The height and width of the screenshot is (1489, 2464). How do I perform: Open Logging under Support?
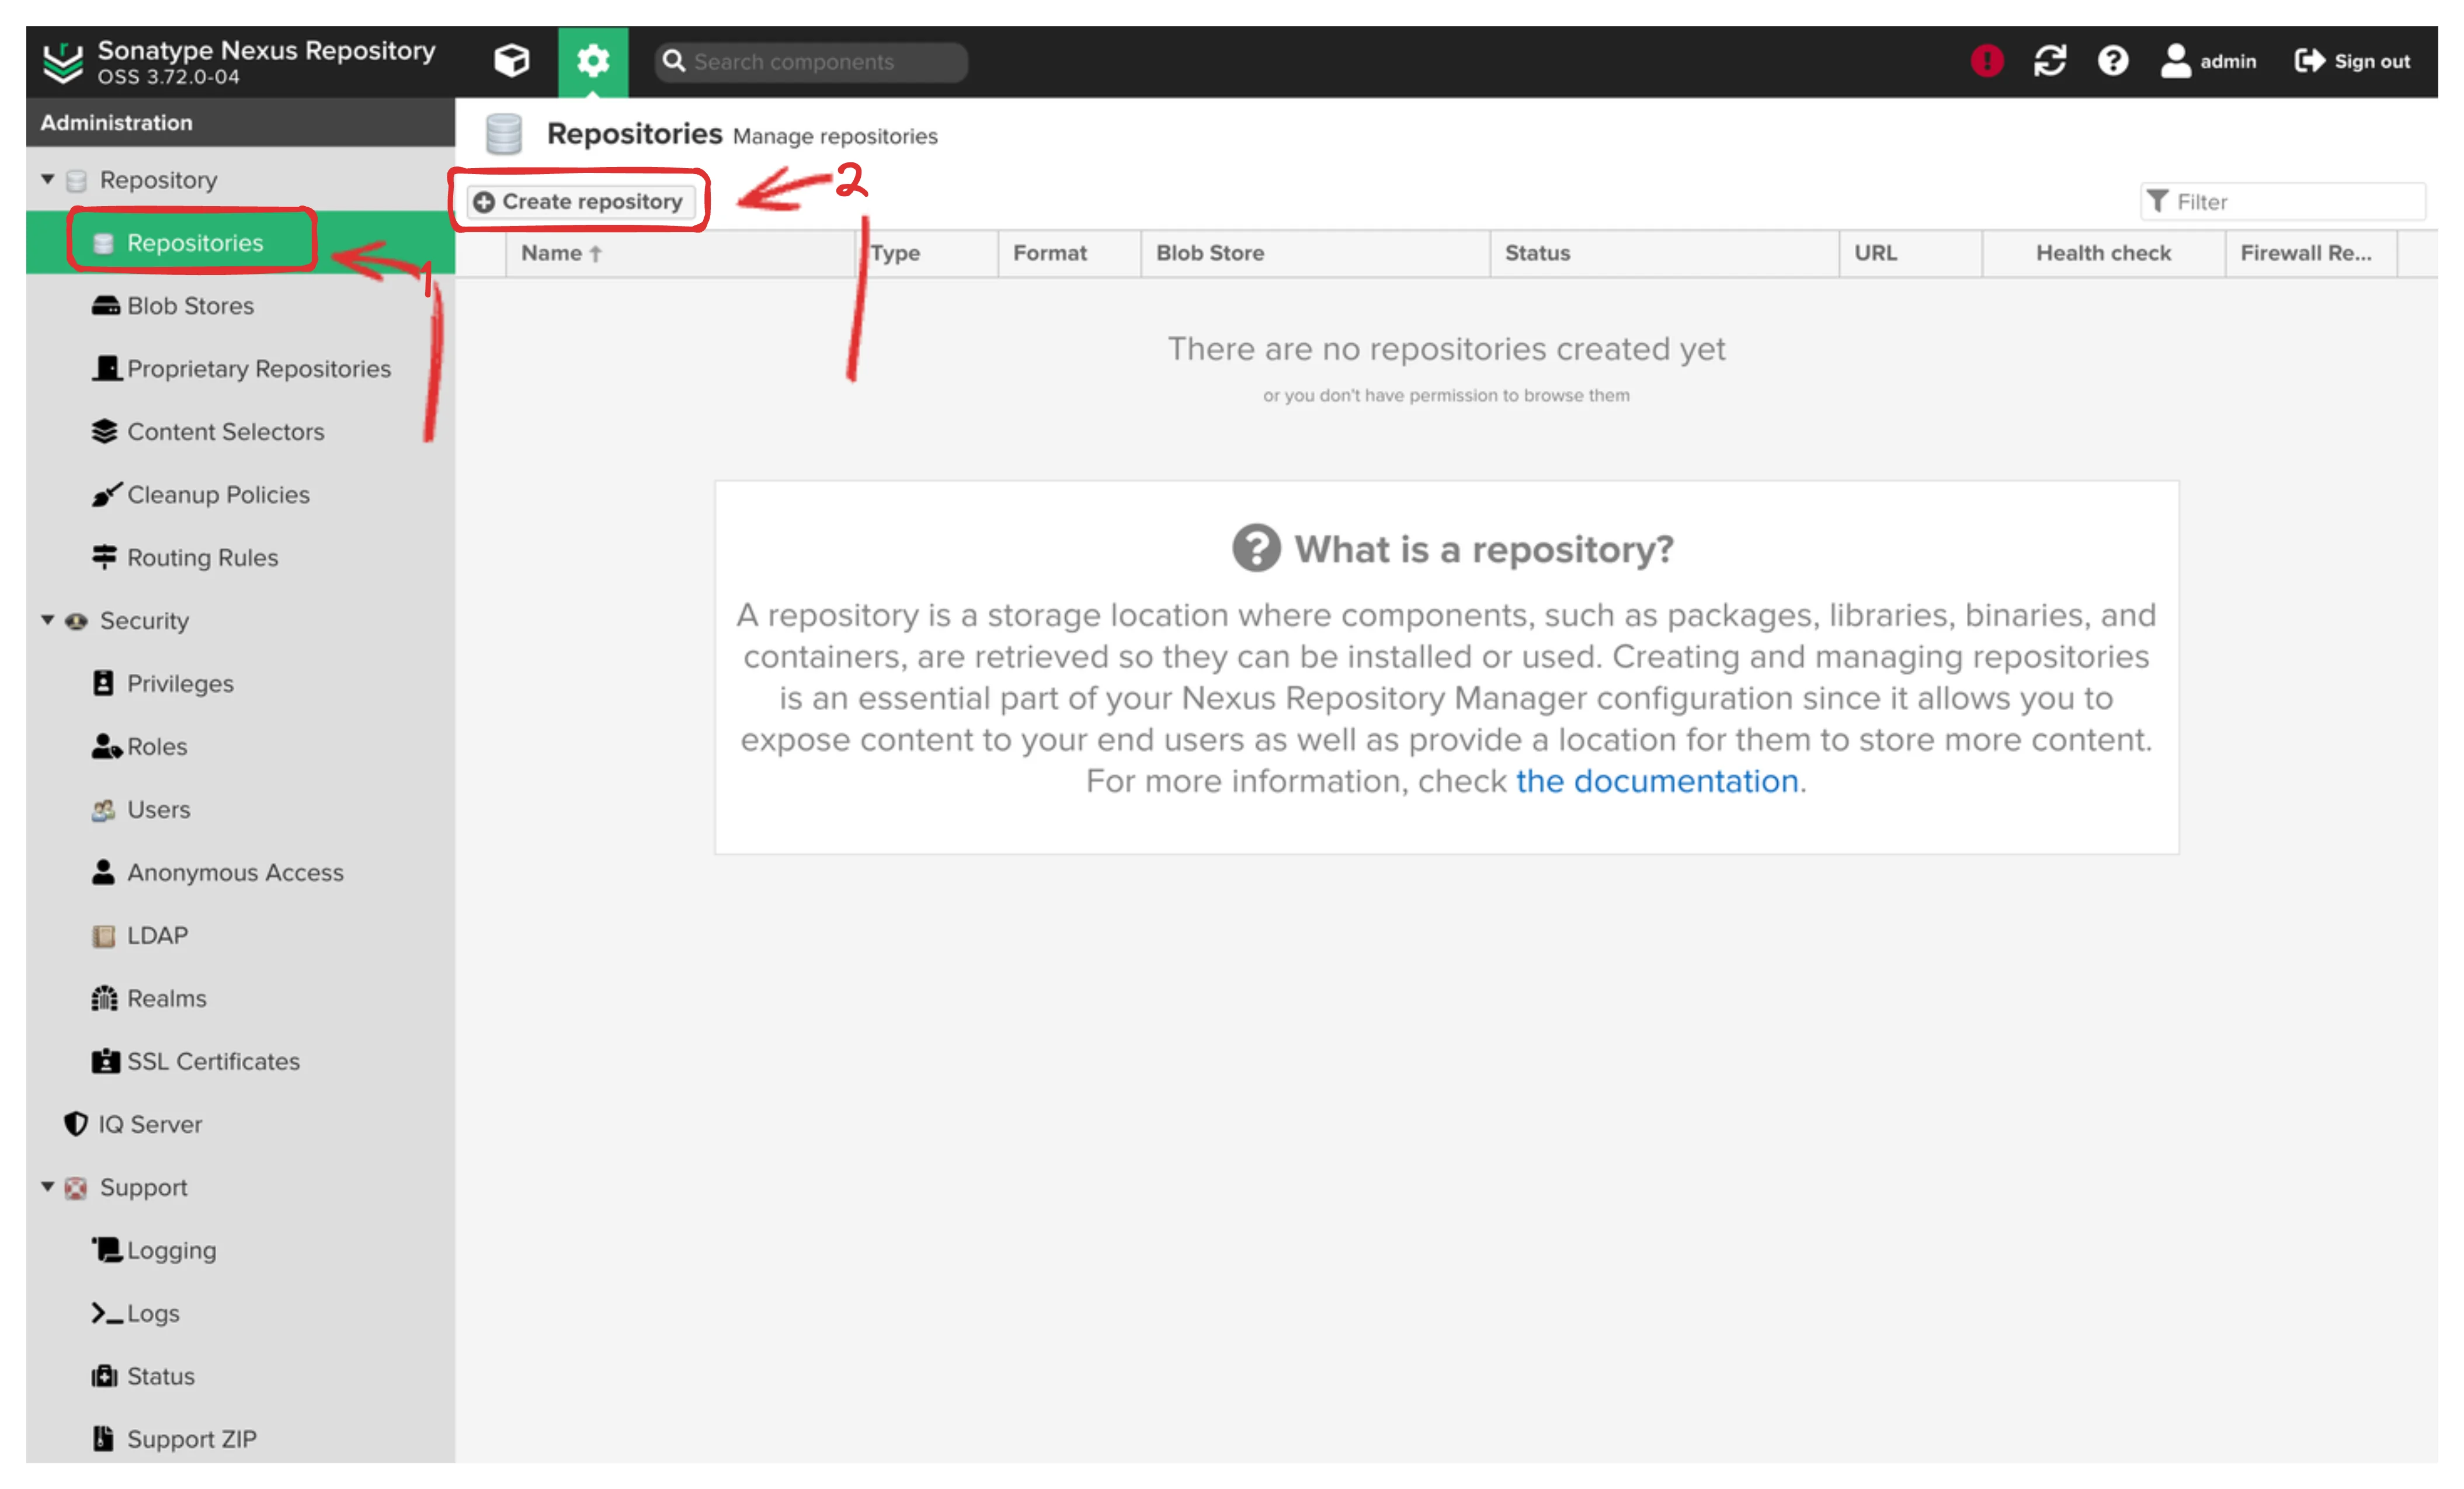click(240, 1251)
